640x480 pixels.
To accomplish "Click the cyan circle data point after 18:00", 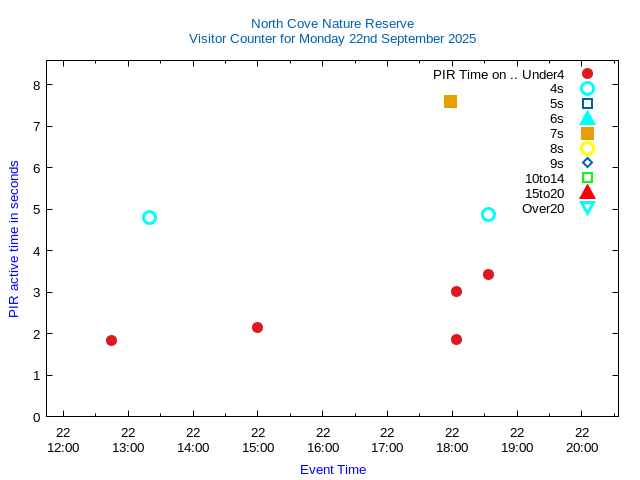I will tap(488, 214).
